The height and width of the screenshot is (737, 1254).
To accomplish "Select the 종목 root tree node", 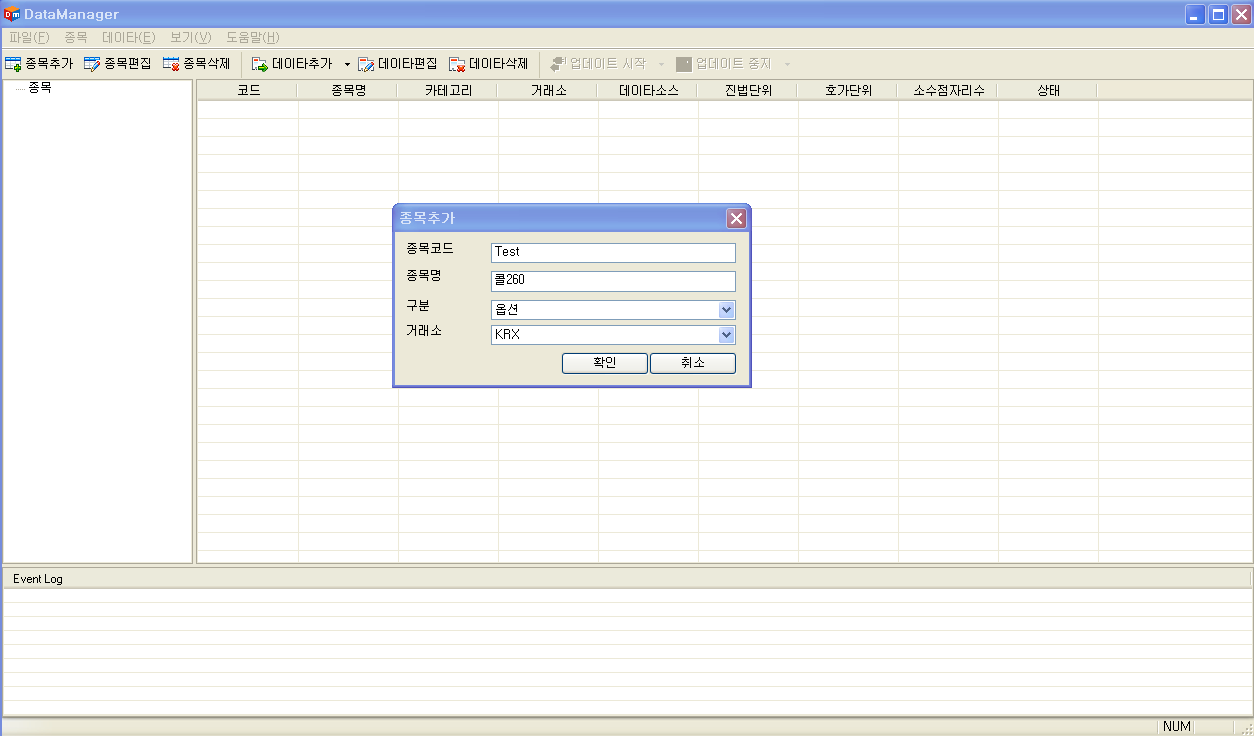I will 40,88.
